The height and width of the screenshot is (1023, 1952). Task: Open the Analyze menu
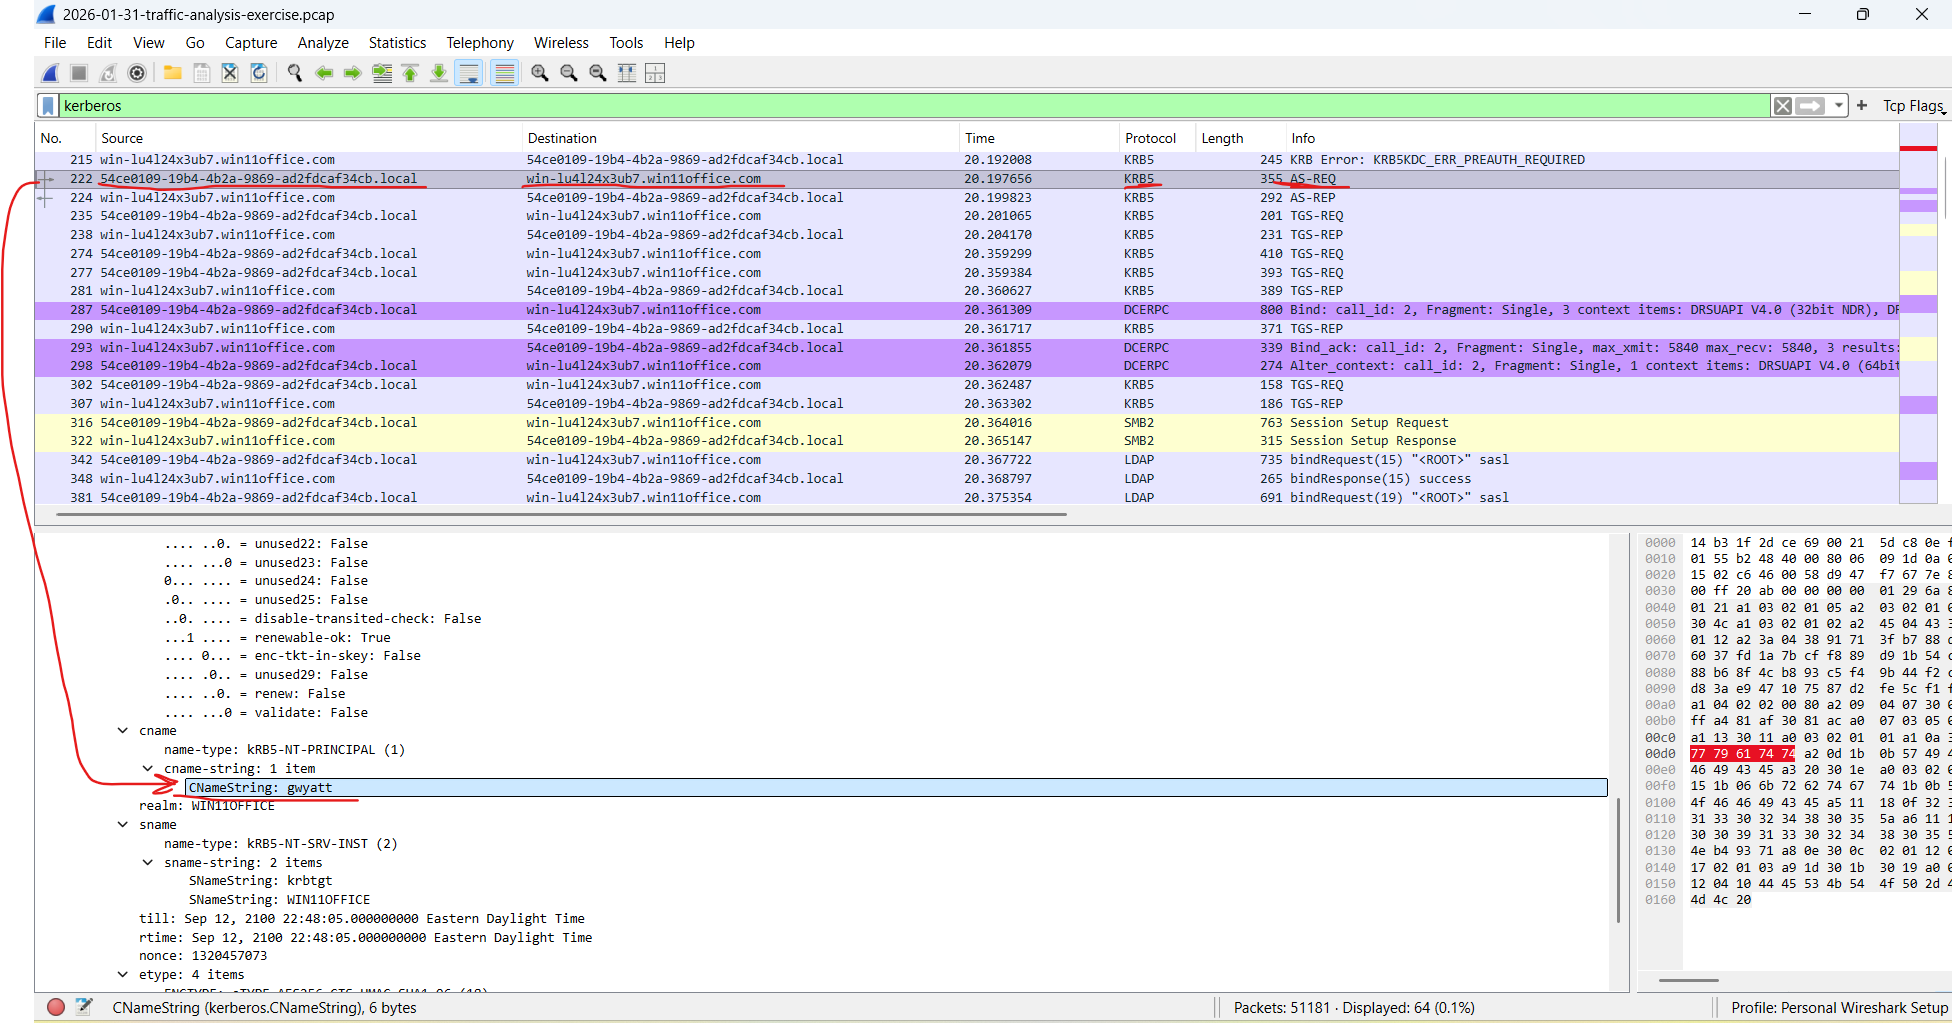(323, 43)
